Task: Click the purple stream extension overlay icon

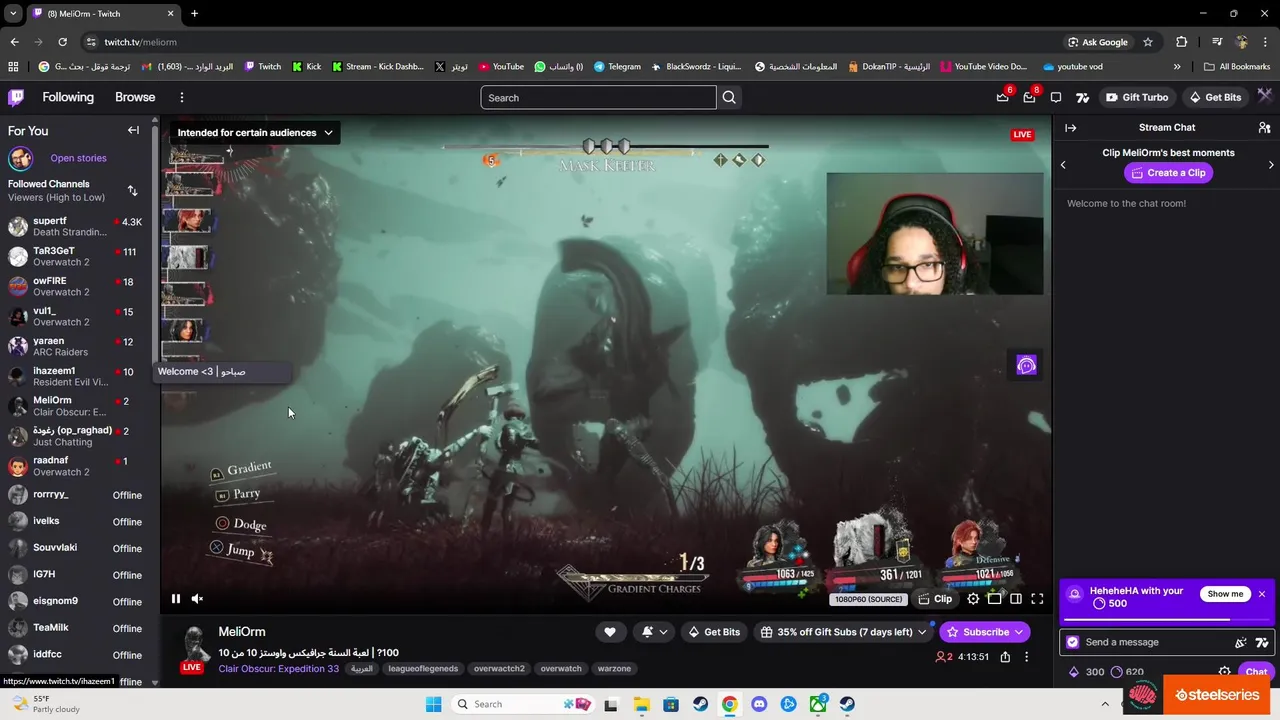Action: pyautogui.click(x=1026, y=365)
